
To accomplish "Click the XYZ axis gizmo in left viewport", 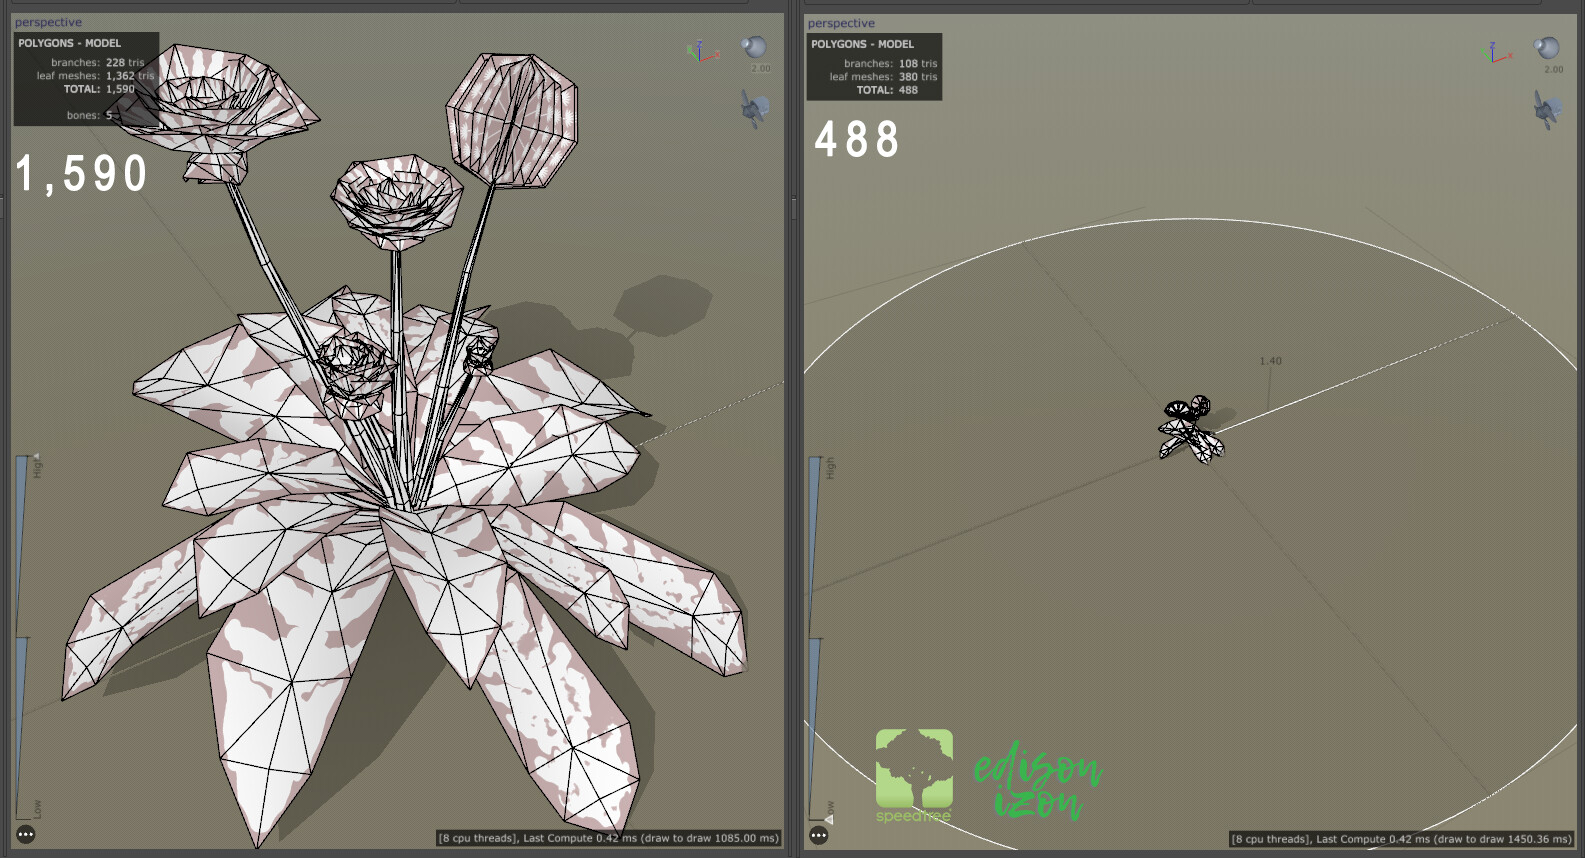I will [x=702, y=52].
